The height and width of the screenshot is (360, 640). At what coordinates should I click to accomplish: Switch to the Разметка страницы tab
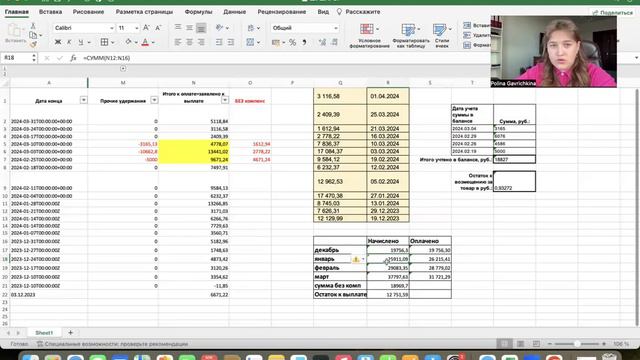144,12
